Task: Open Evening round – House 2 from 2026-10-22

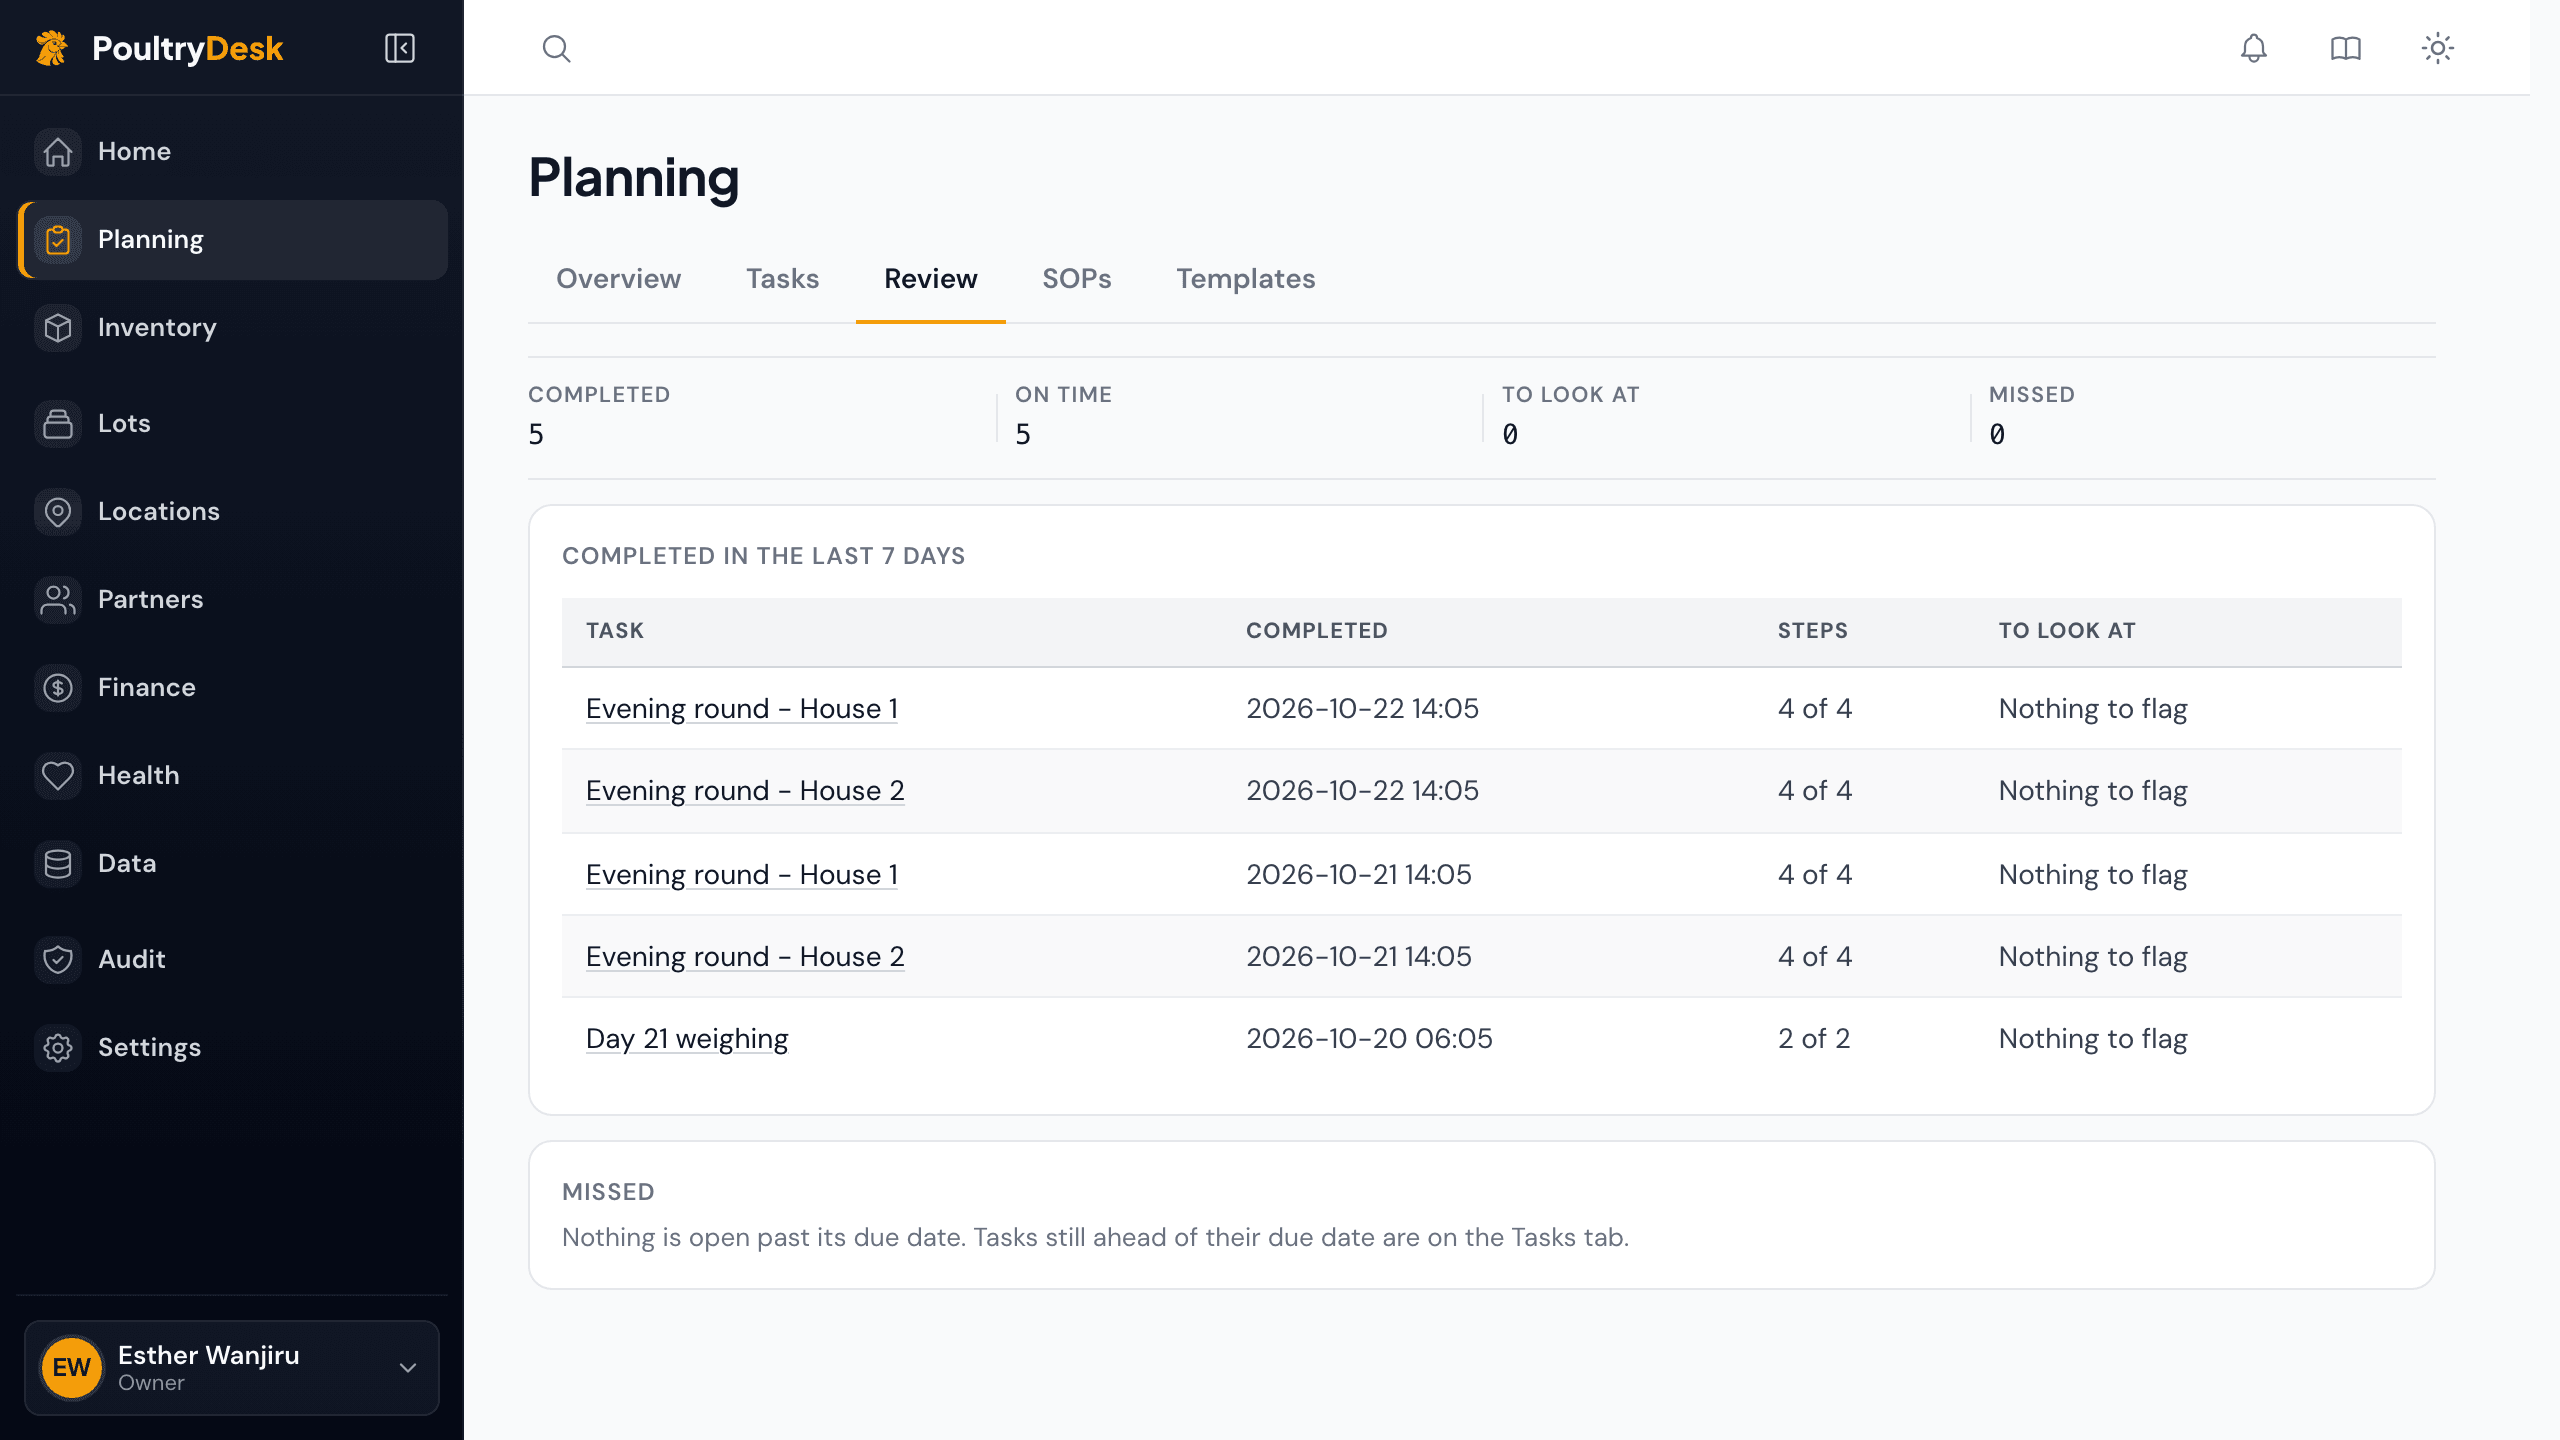Action: click(745, 791)
